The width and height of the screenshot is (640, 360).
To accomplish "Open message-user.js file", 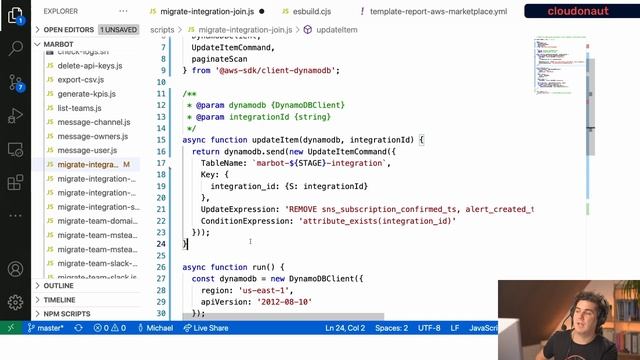I will pos(87,150).
